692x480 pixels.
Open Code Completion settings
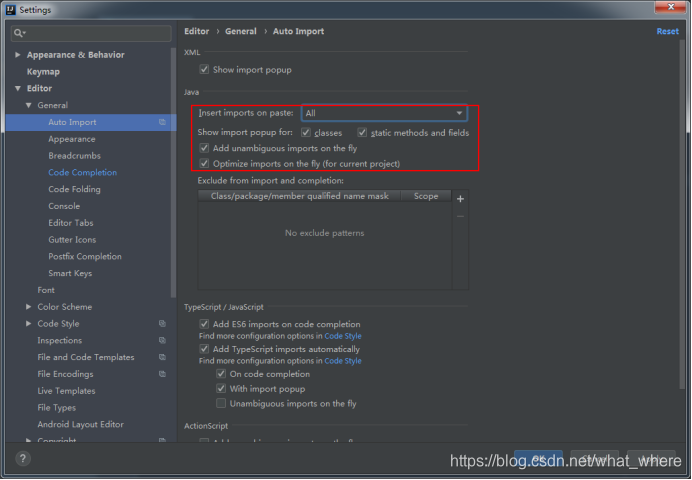pyautogui.click(x=83, y=172)
